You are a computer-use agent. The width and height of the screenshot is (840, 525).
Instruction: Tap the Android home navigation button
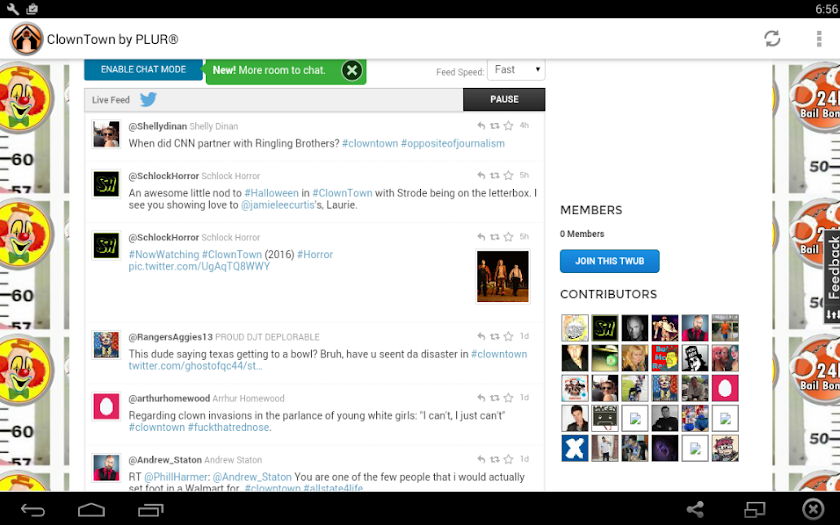pos(92,509)
